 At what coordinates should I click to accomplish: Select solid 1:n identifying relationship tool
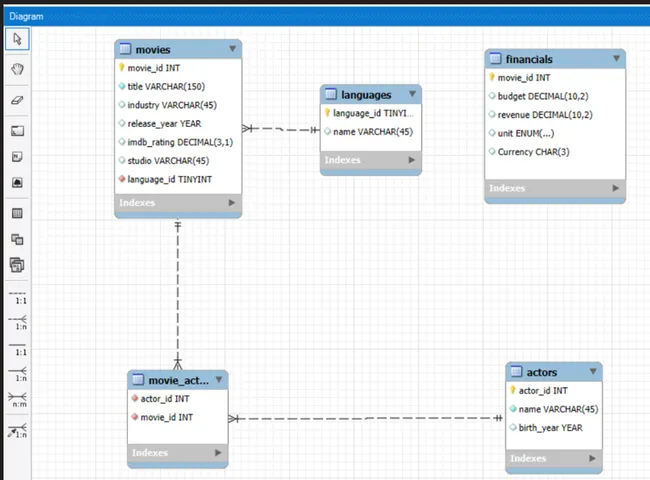tap(17, 374)
